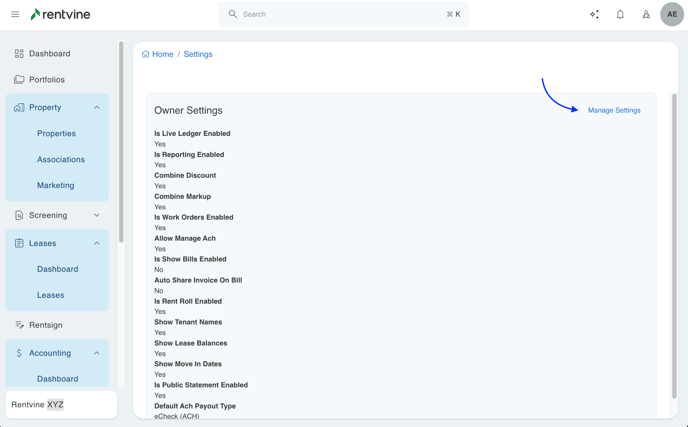The width and height of the screenshot is (688, 427).
Task: Select Associations in the sidebar
Action: pos(60,160)
